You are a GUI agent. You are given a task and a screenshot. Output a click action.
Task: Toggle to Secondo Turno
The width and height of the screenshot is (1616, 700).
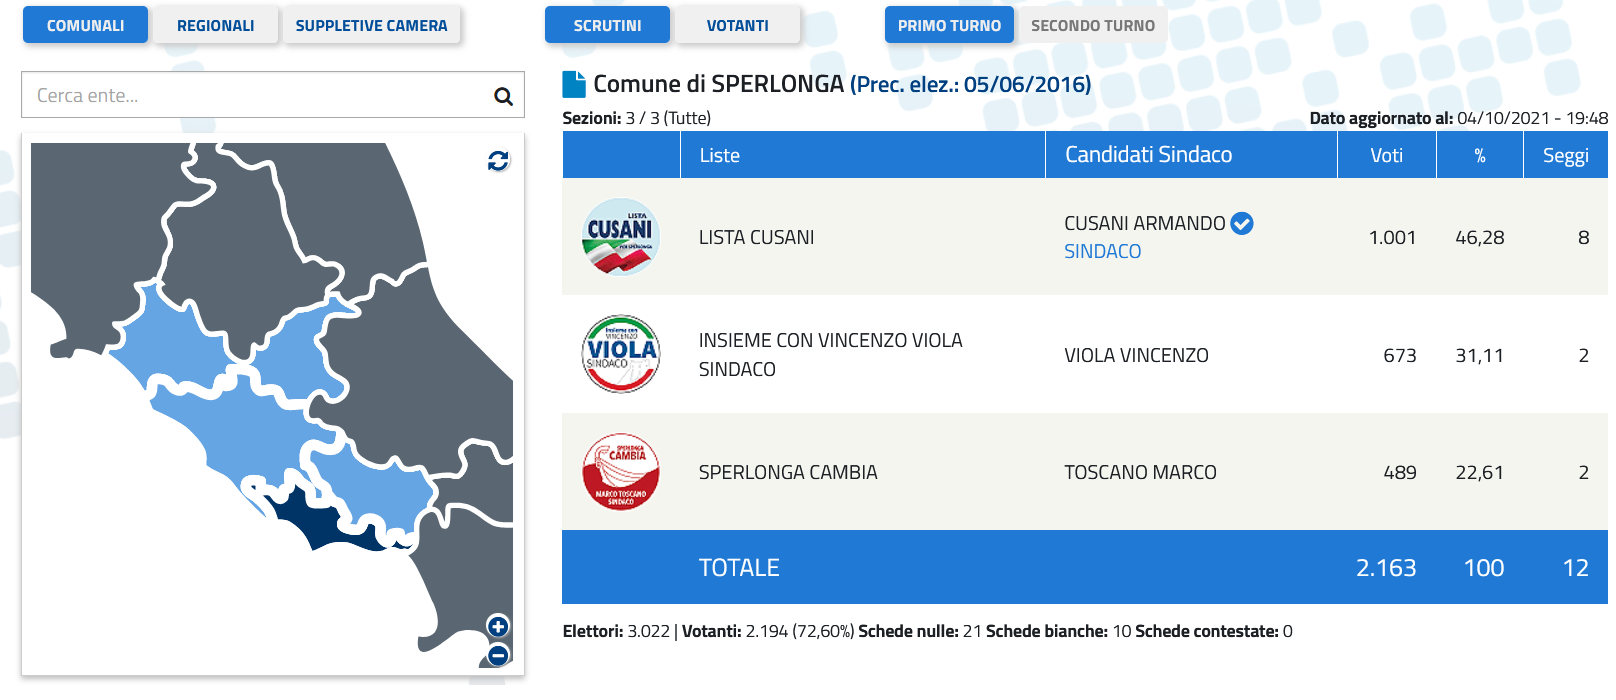pyautogui.click(x=1092, y=25)
